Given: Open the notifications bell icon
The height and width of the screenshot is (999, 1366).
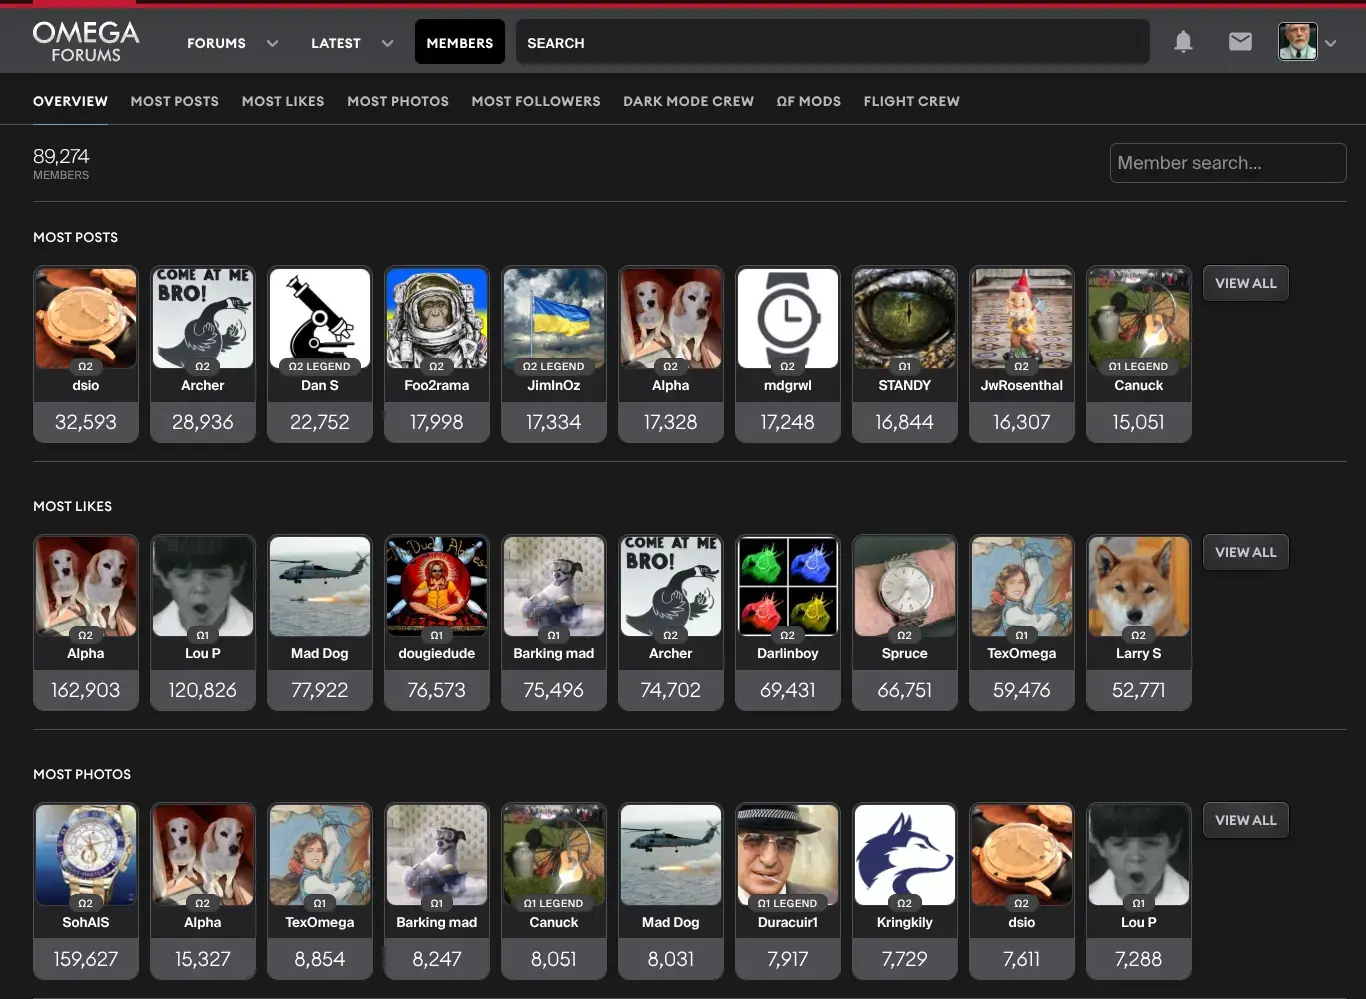Looking at the screenshot, I should pyautogui.click(x=1183, y=42).
